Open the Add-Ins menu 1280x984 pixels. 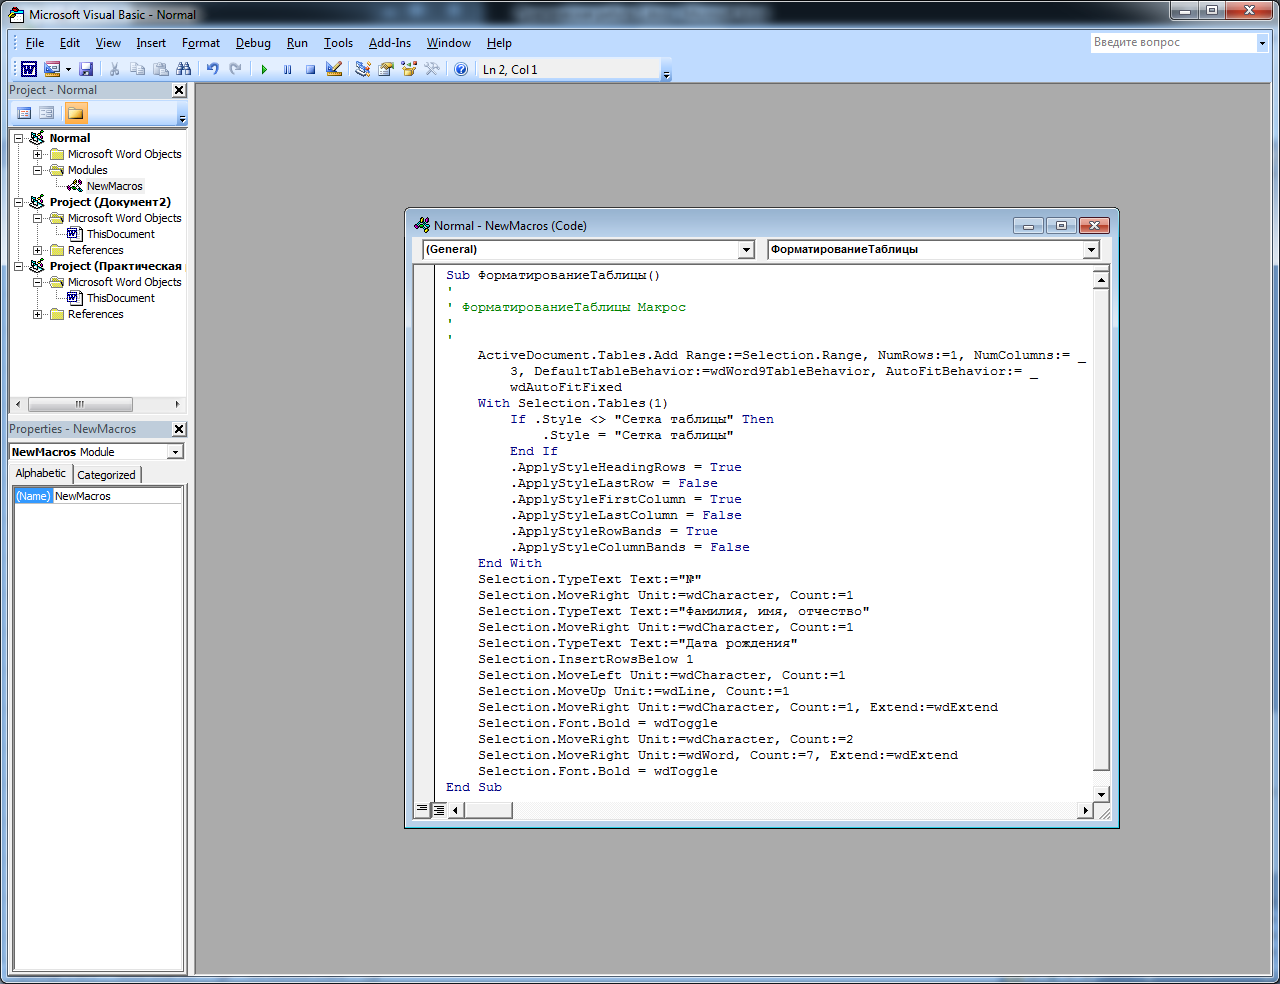(x=390, y=43)
